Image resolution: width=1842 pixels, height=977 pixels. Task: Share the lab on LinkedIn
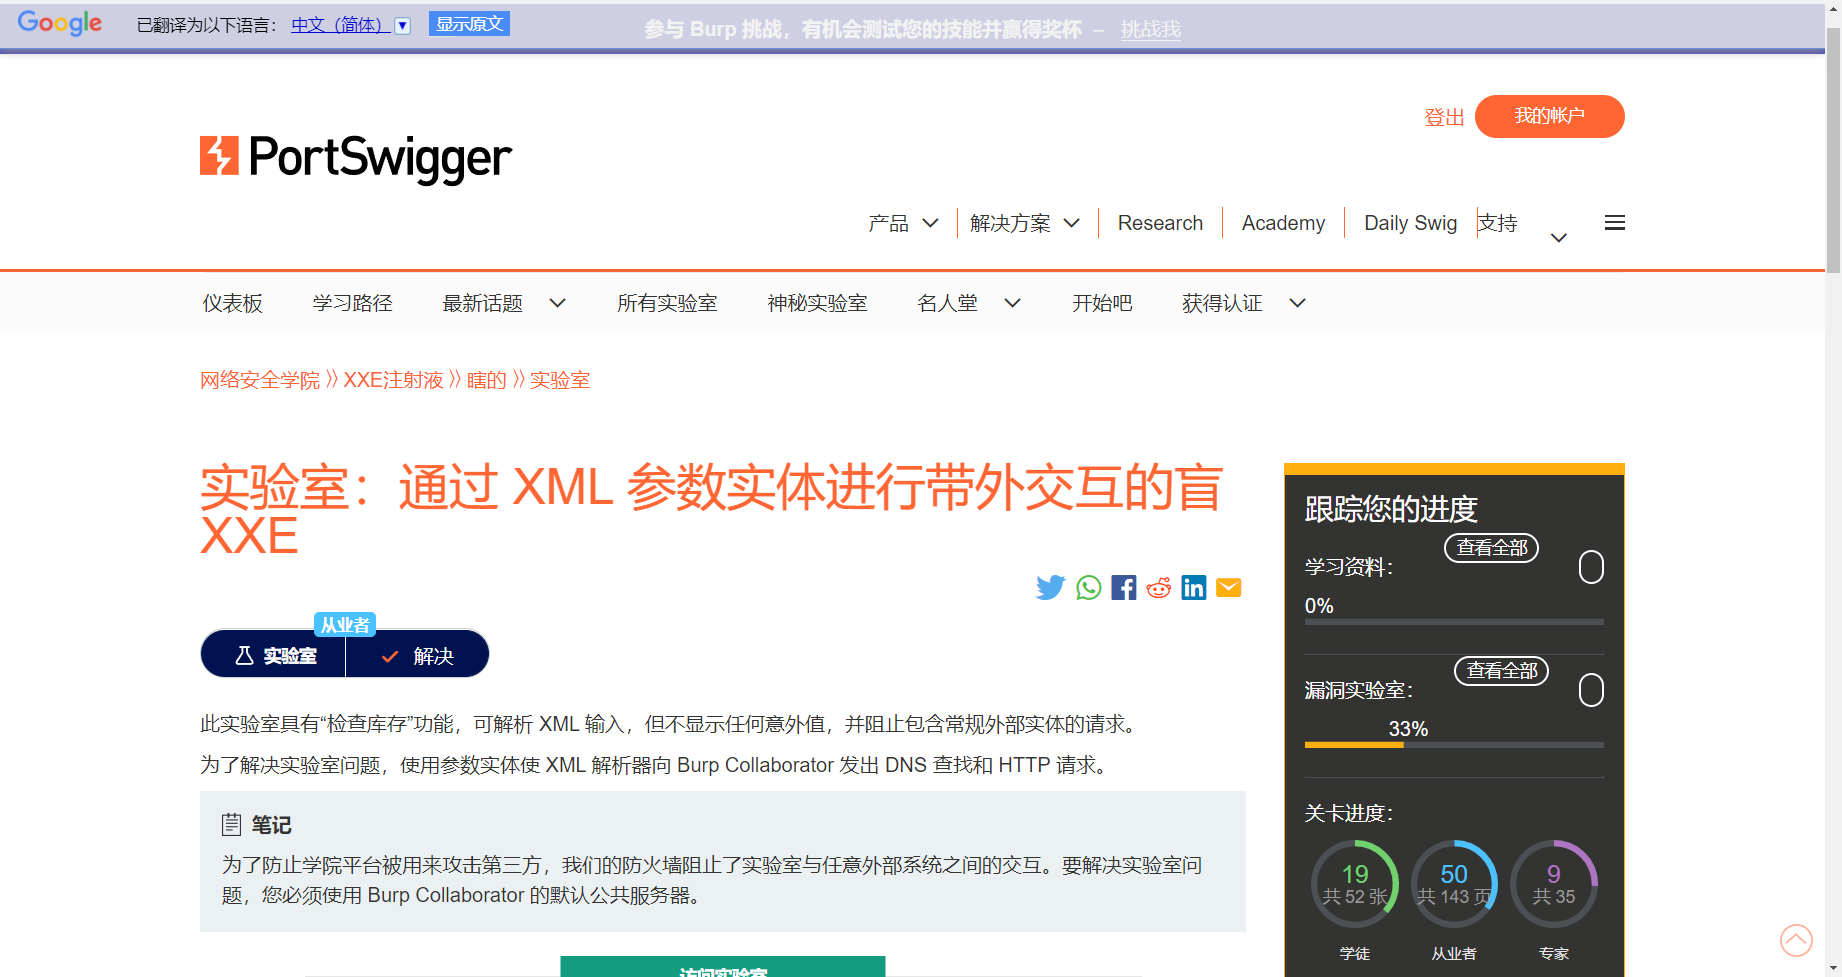[1194, 588]
